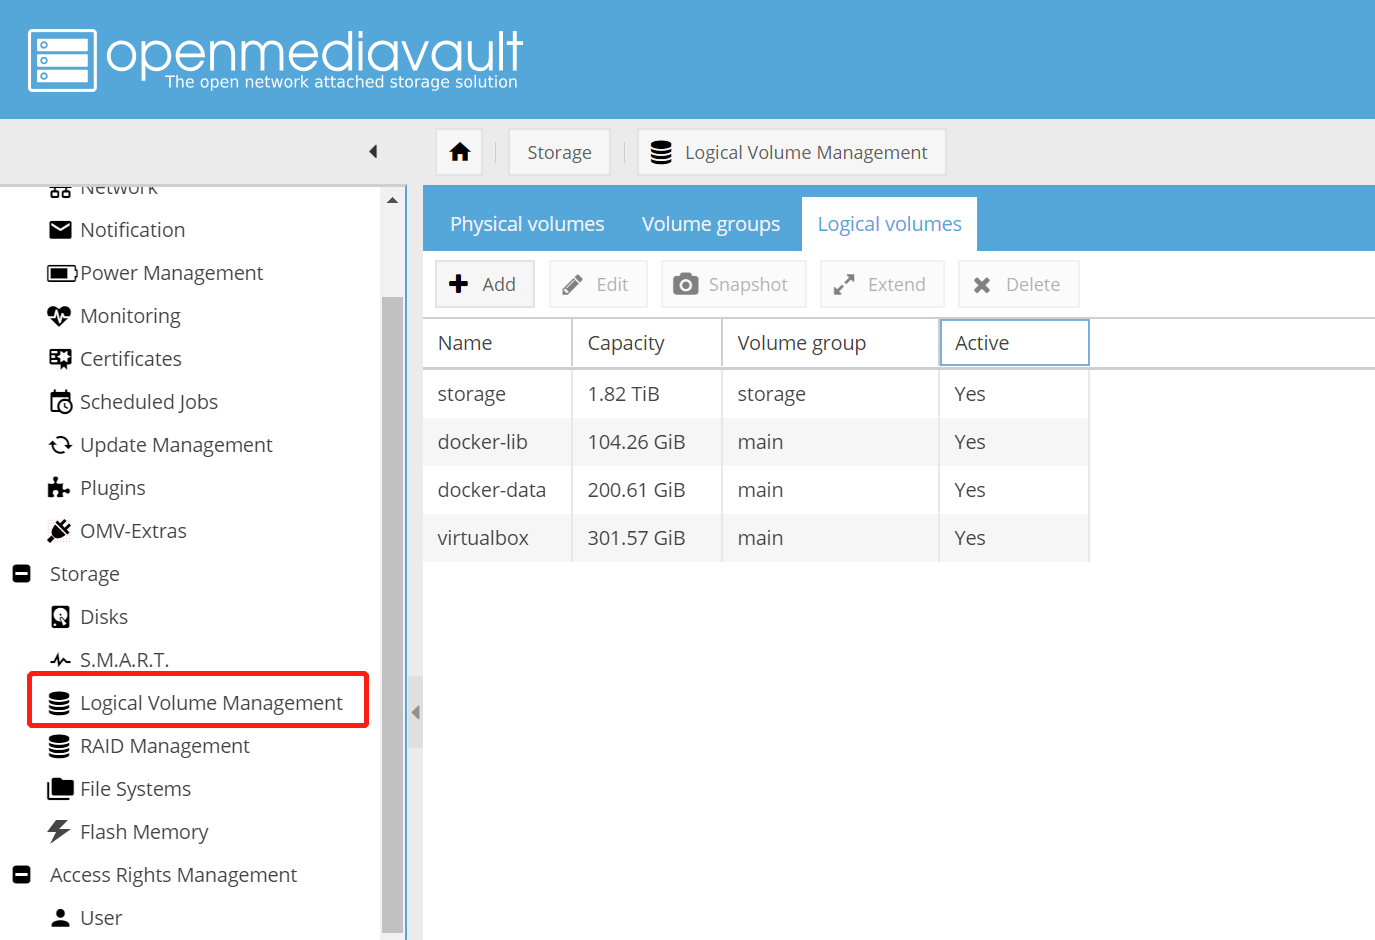Click the 104.26 GiB capacity cell

[x=647, y=442]
